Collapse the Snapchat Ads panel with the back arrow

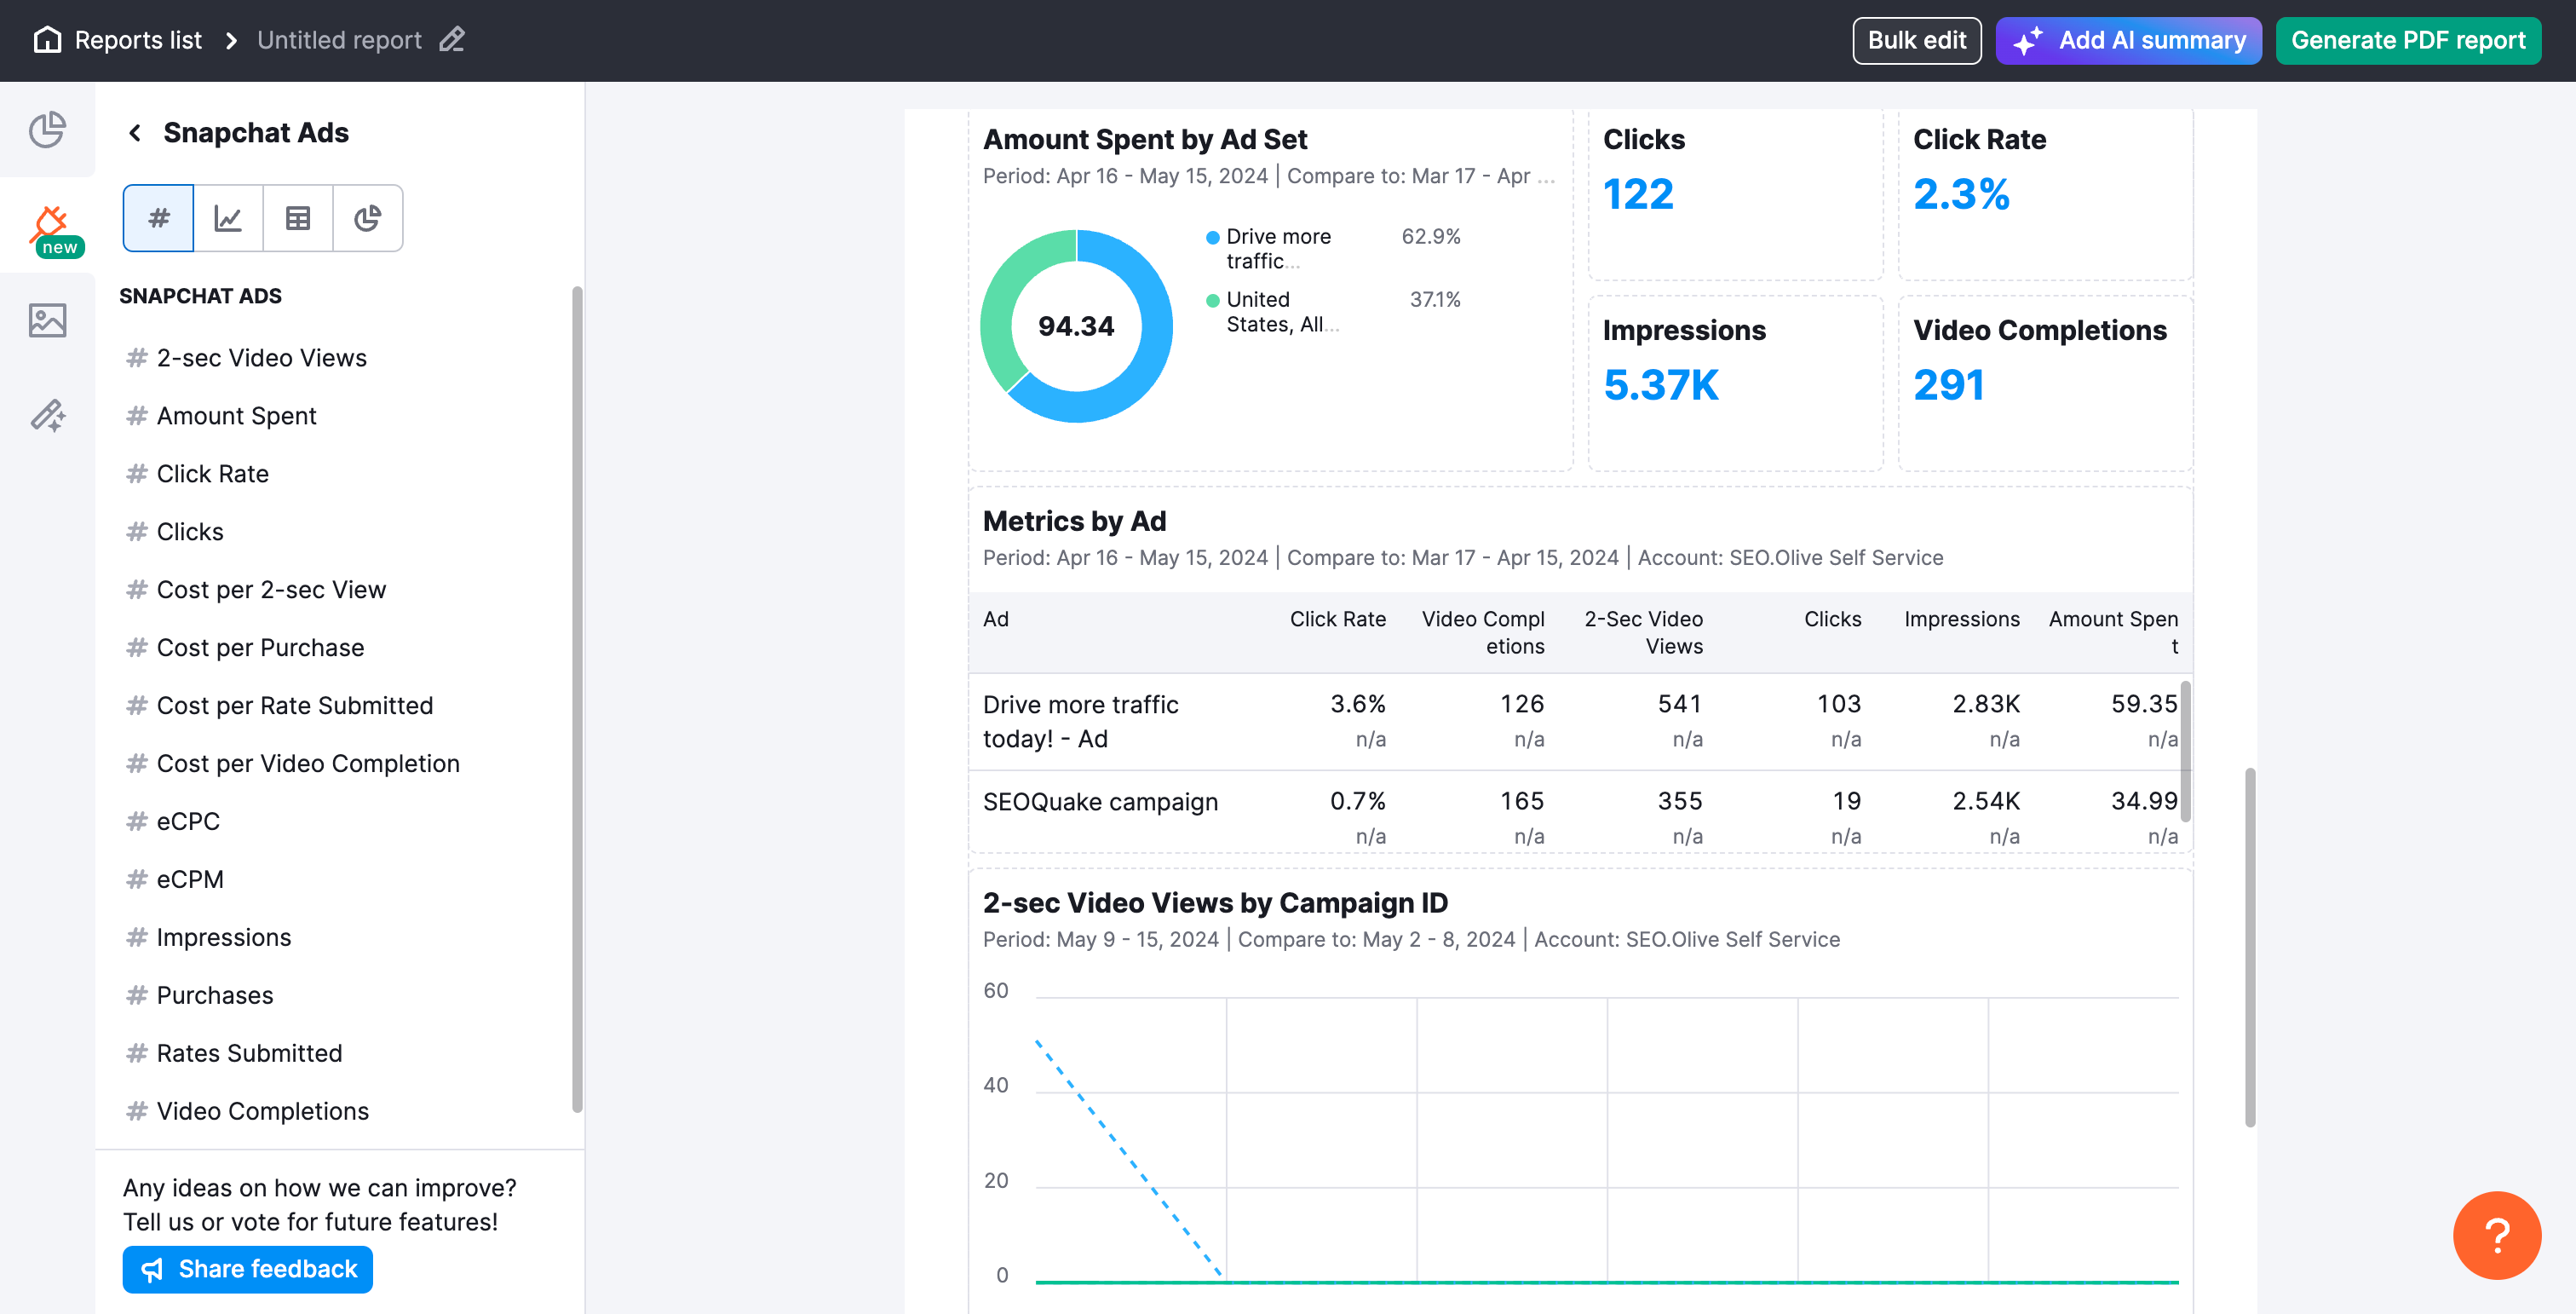coord(135,132)
